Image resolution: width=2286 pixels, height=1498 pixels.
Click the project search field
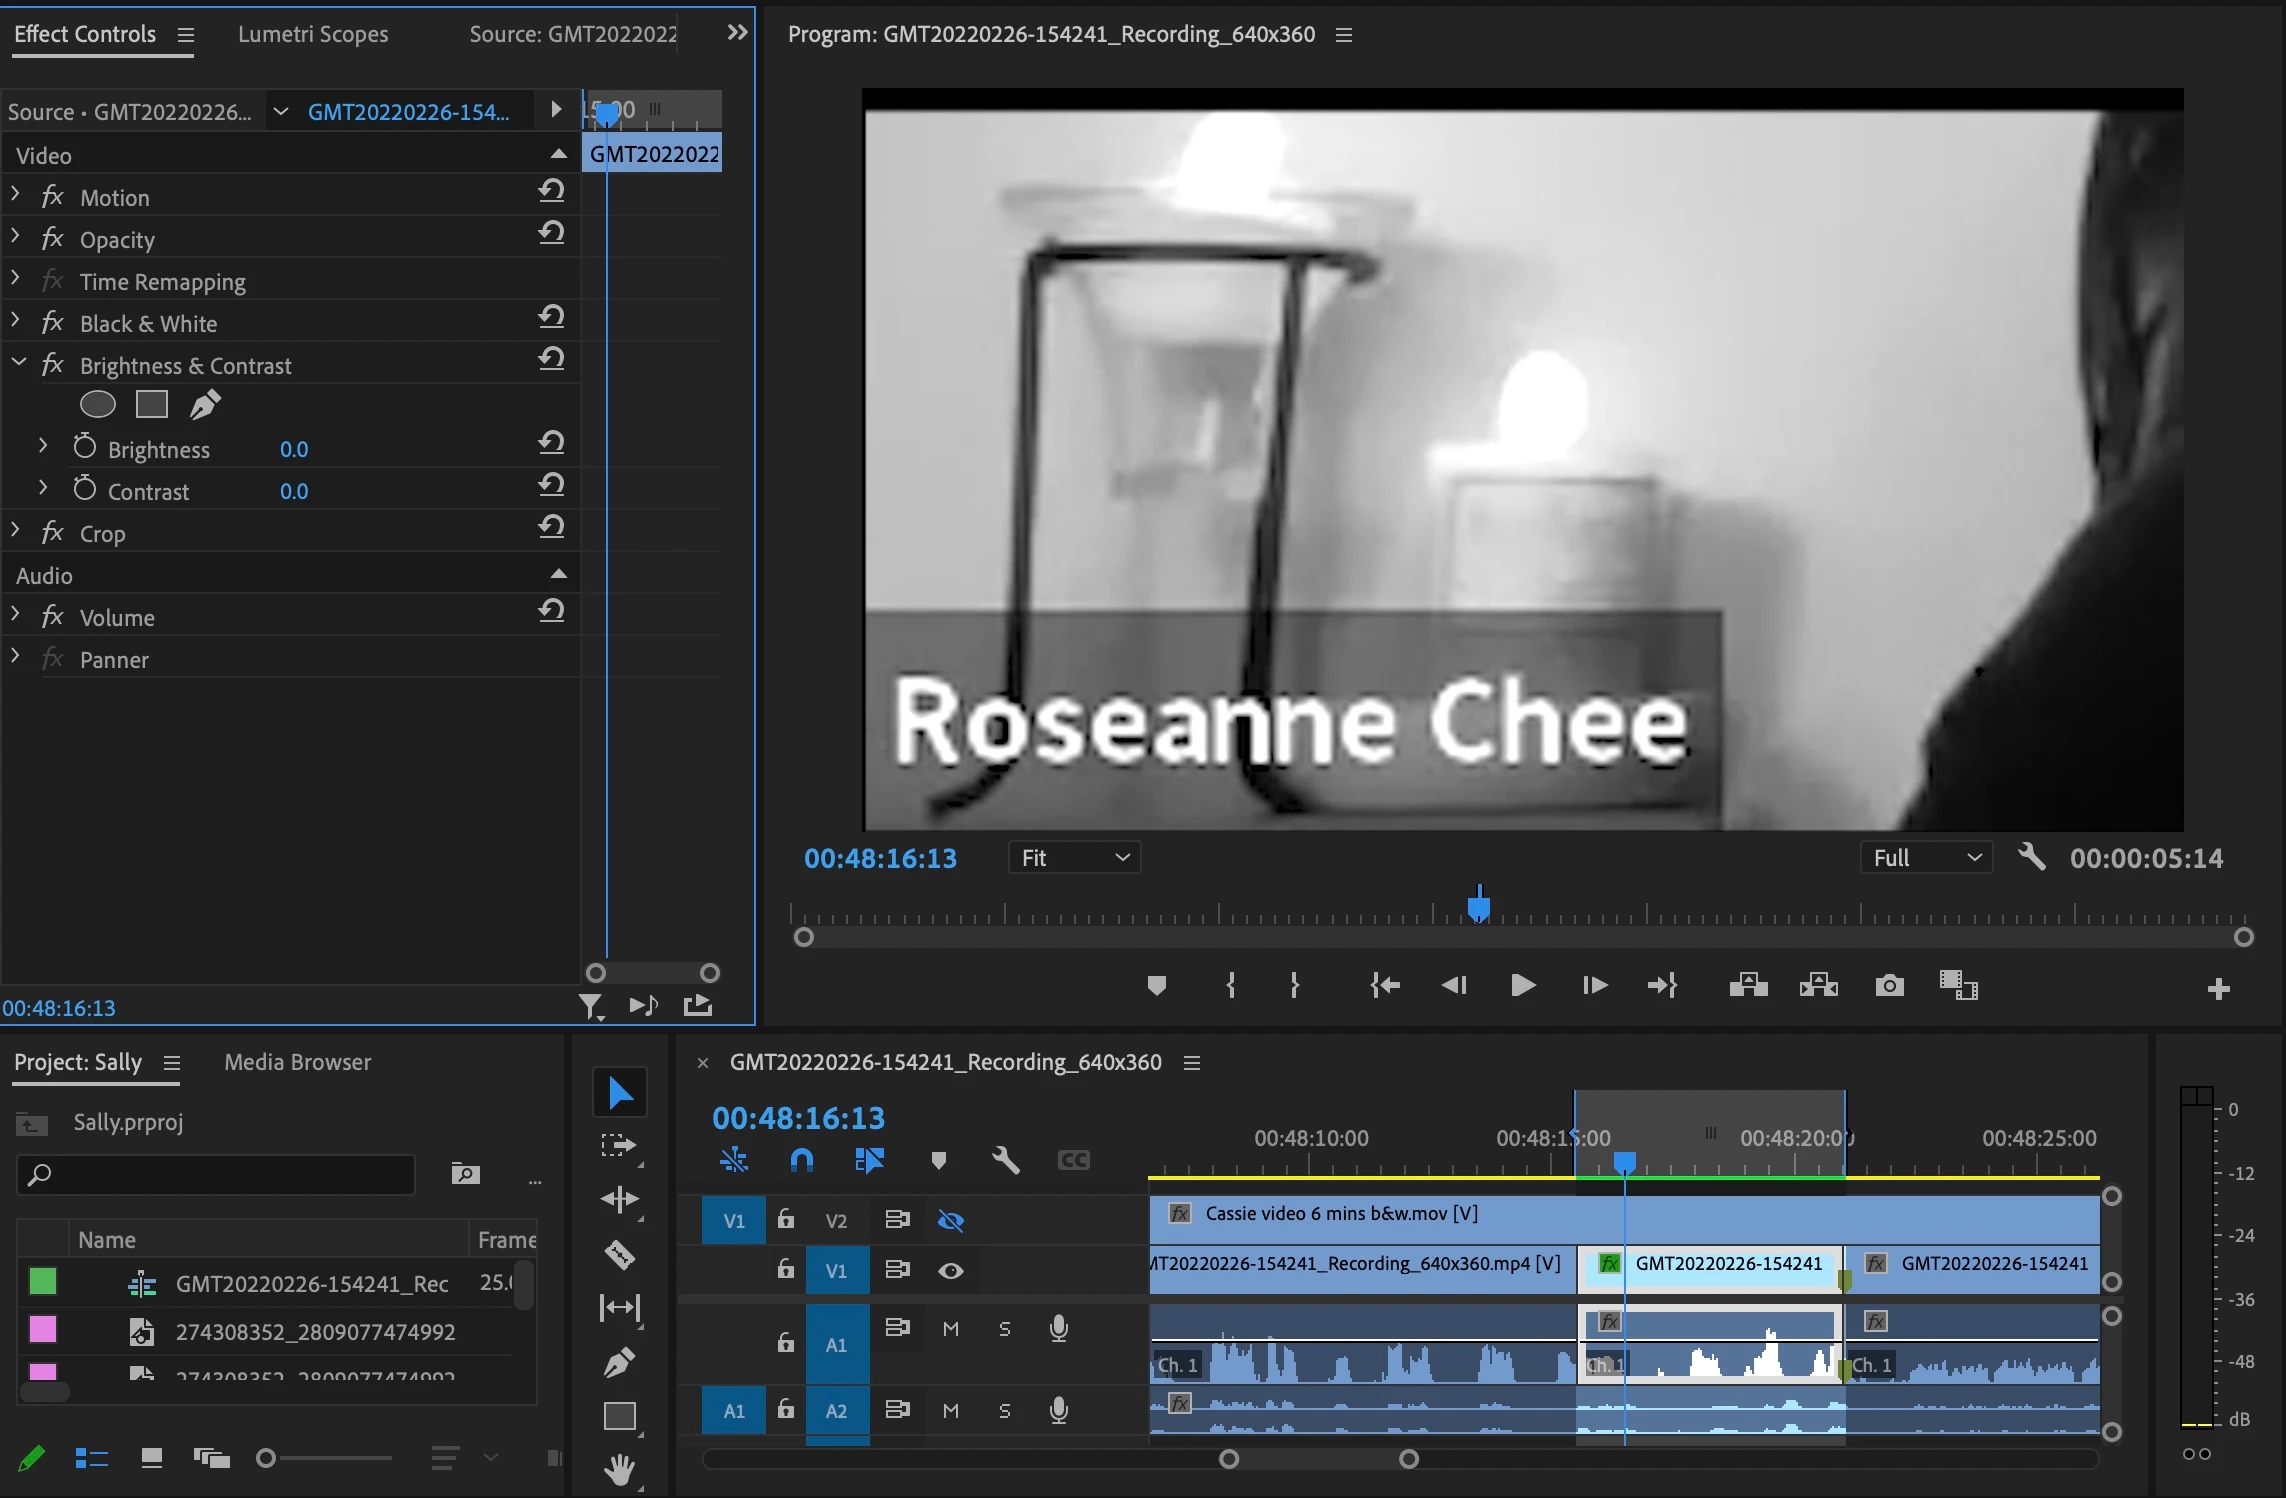(x=215, y=1175)
